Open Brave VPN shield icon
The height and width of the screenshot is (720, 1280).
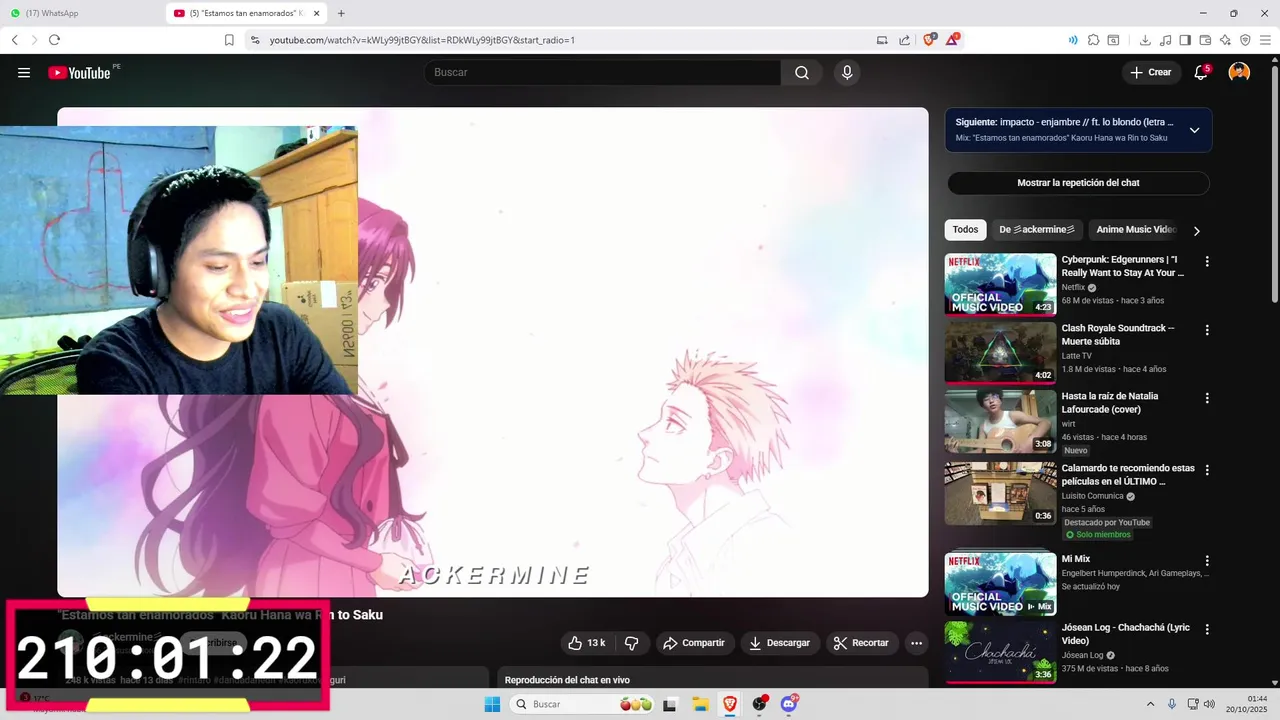(1245, 40)
